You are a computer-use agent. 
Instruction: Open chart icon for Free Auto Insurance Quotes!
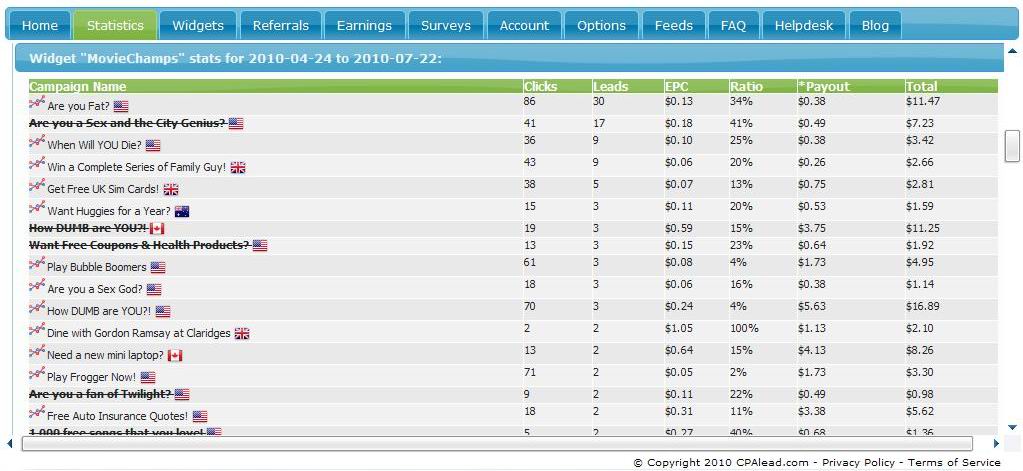[37, 413]
